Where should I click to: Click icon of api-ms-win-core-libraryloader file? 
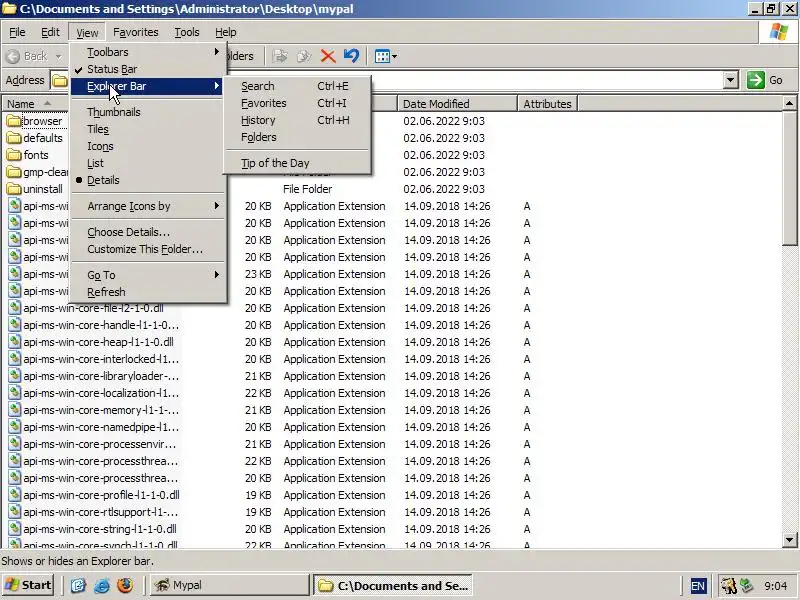(15, 376)
